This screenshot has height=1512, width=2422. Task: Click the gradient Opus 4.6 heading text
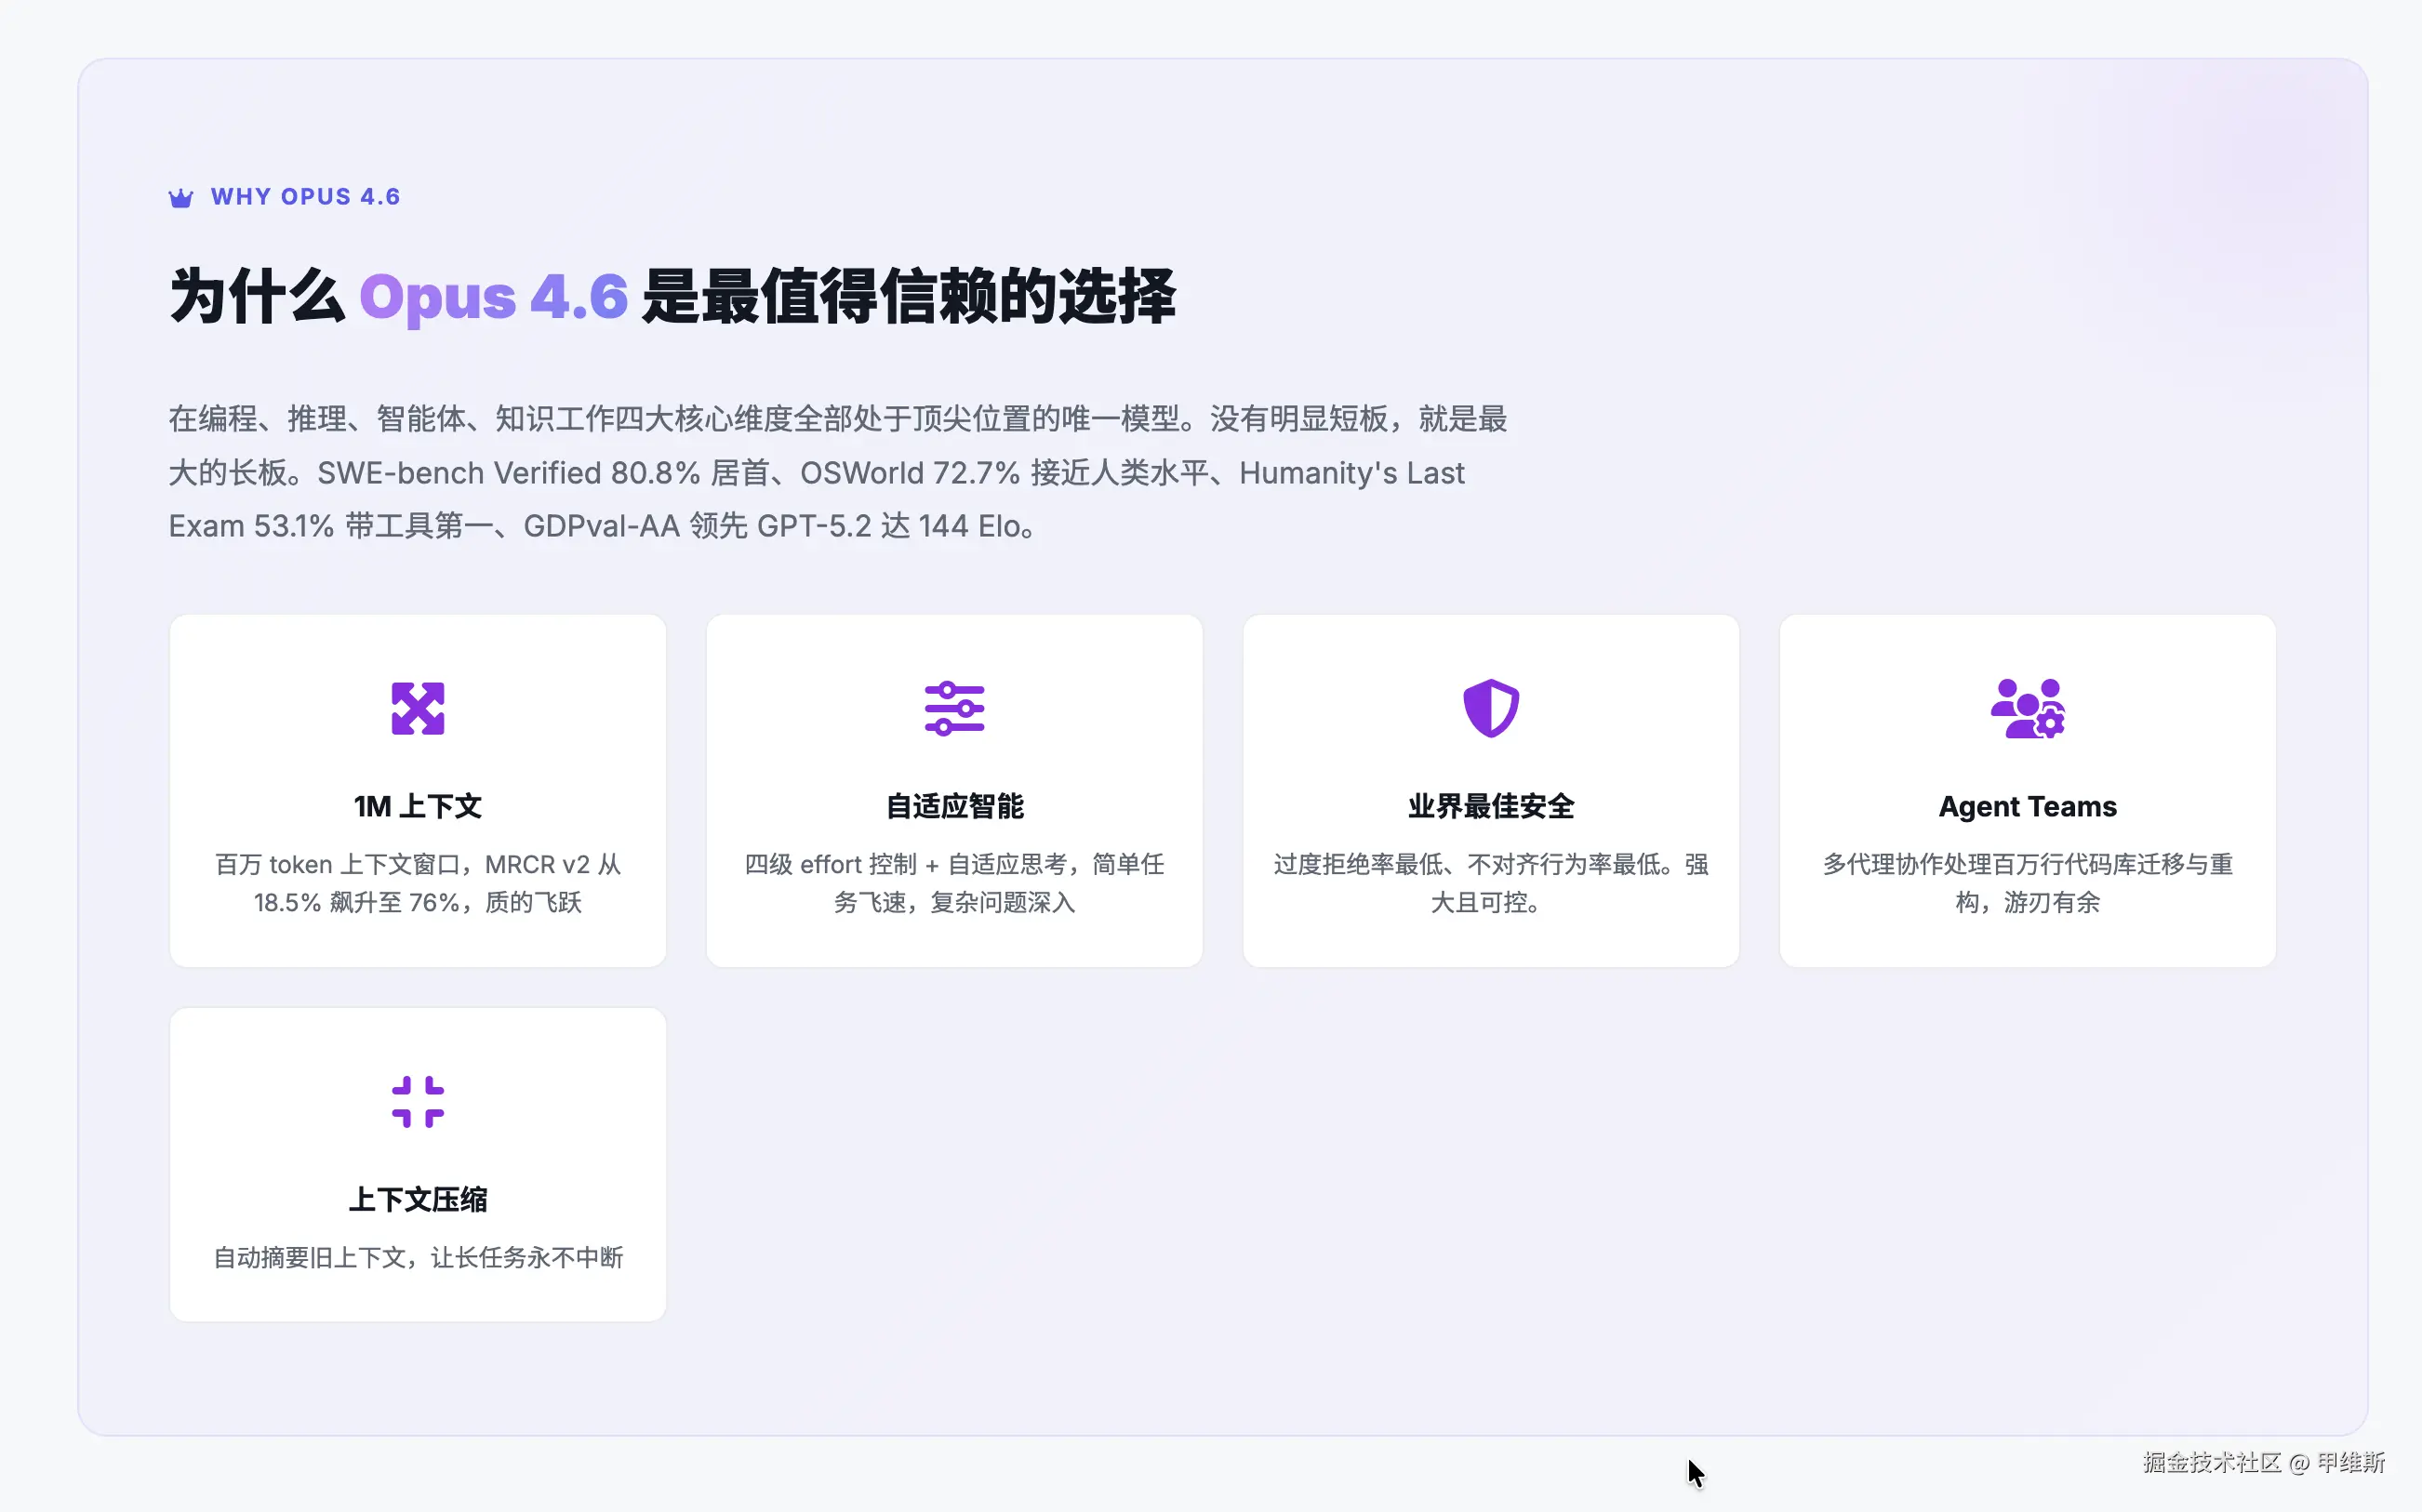coord(493,297)
